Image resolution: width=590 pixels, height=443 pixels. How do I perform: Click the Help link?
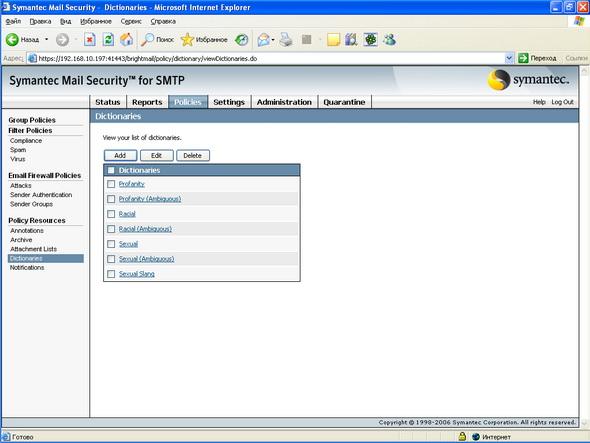click(539, 102)
